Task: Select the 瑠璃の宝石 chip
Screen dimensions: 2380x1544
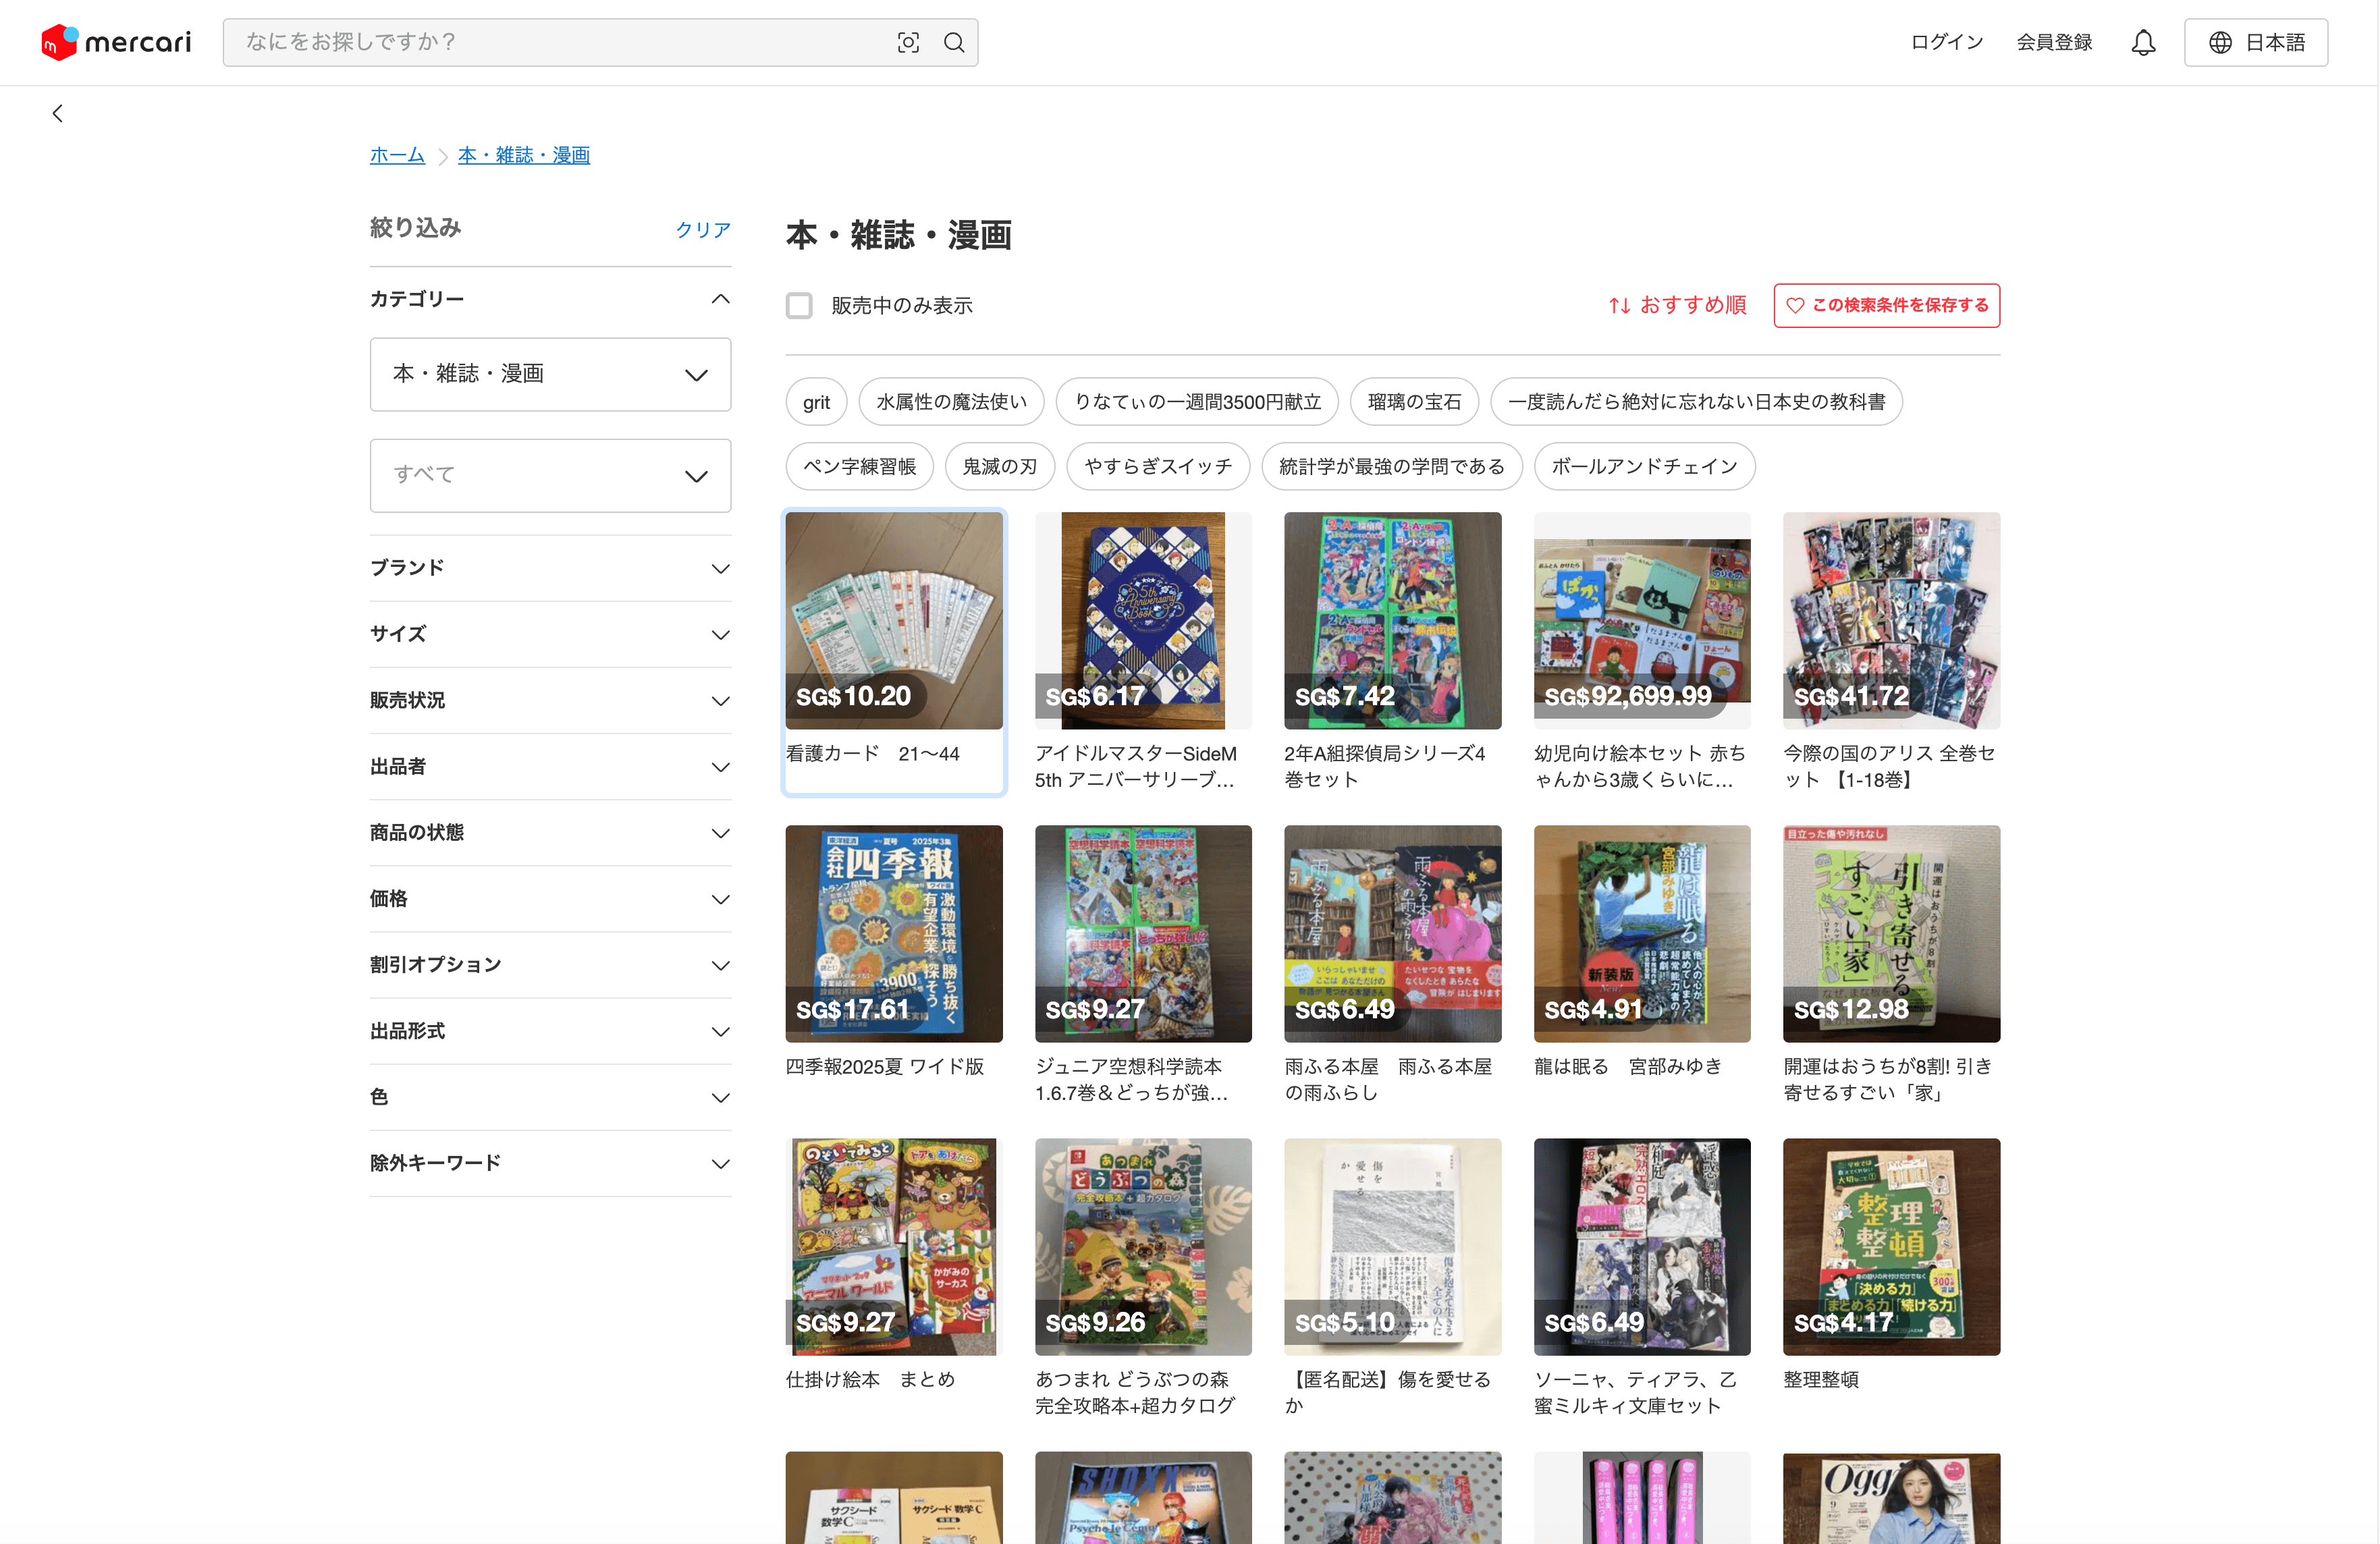Action: pyautogui.click(x=1414, y=401)
